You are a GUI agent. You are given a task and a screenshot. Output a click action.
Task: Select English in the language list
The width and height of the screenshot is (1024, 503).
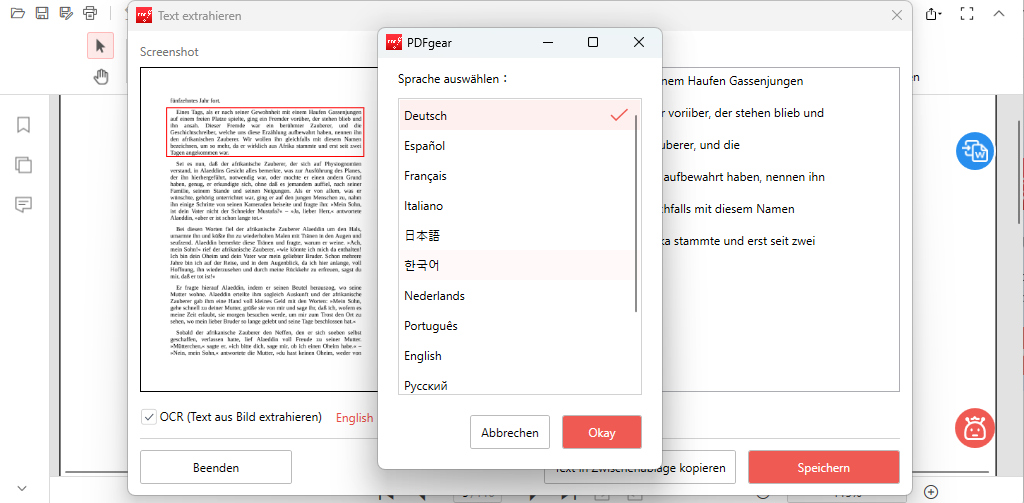(x=517, y=356)
